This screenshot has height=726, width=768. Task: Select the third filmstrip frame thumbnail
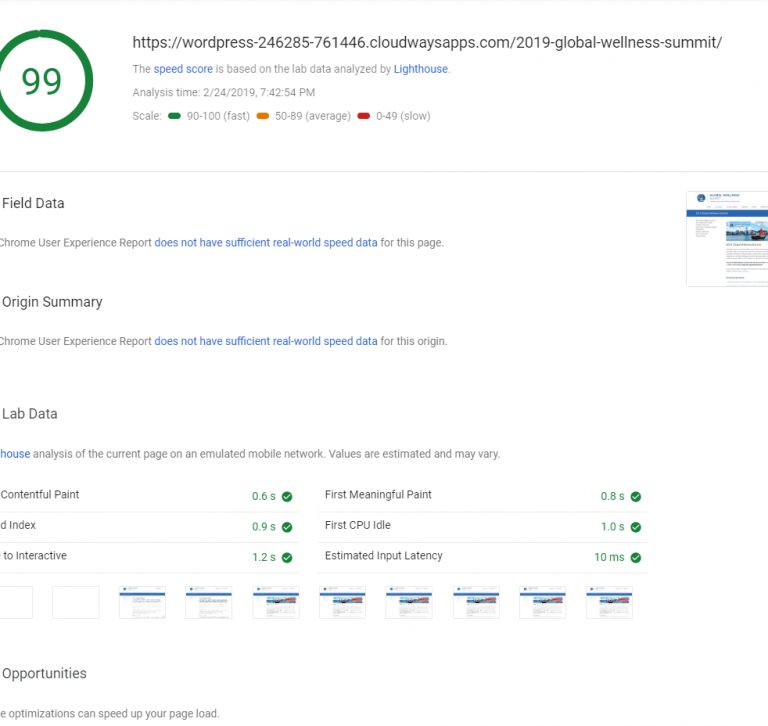[x=142, y=602]
